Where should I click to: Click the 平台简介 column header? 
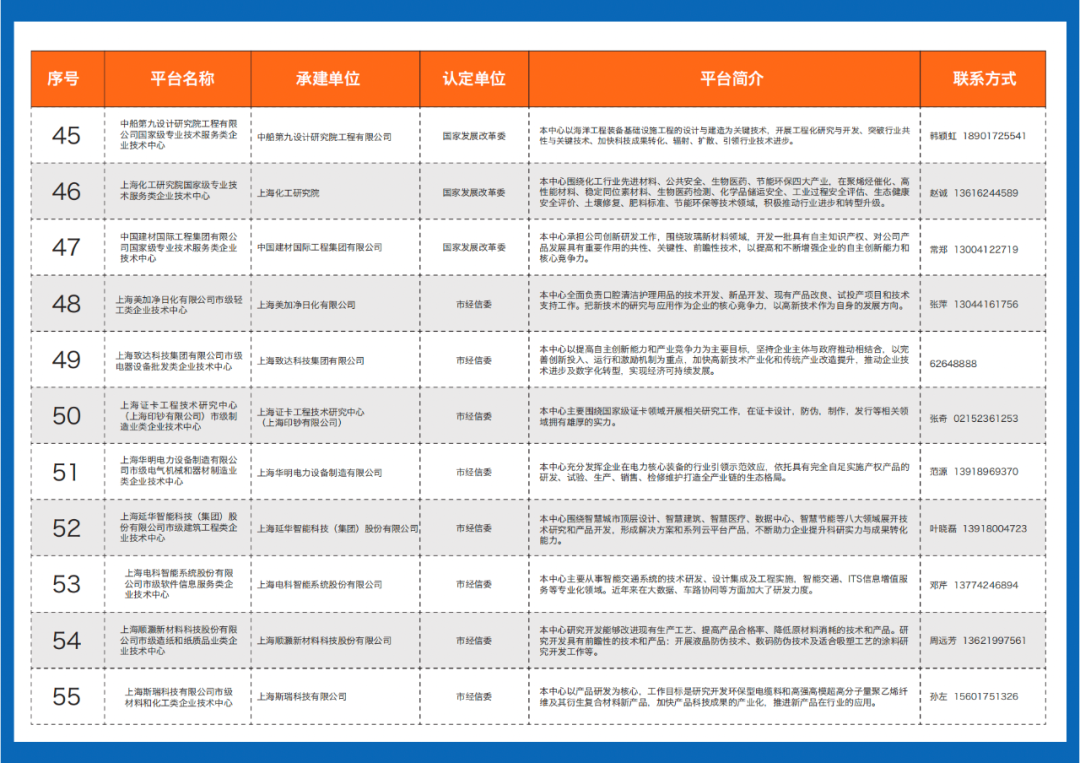point(731,79)
